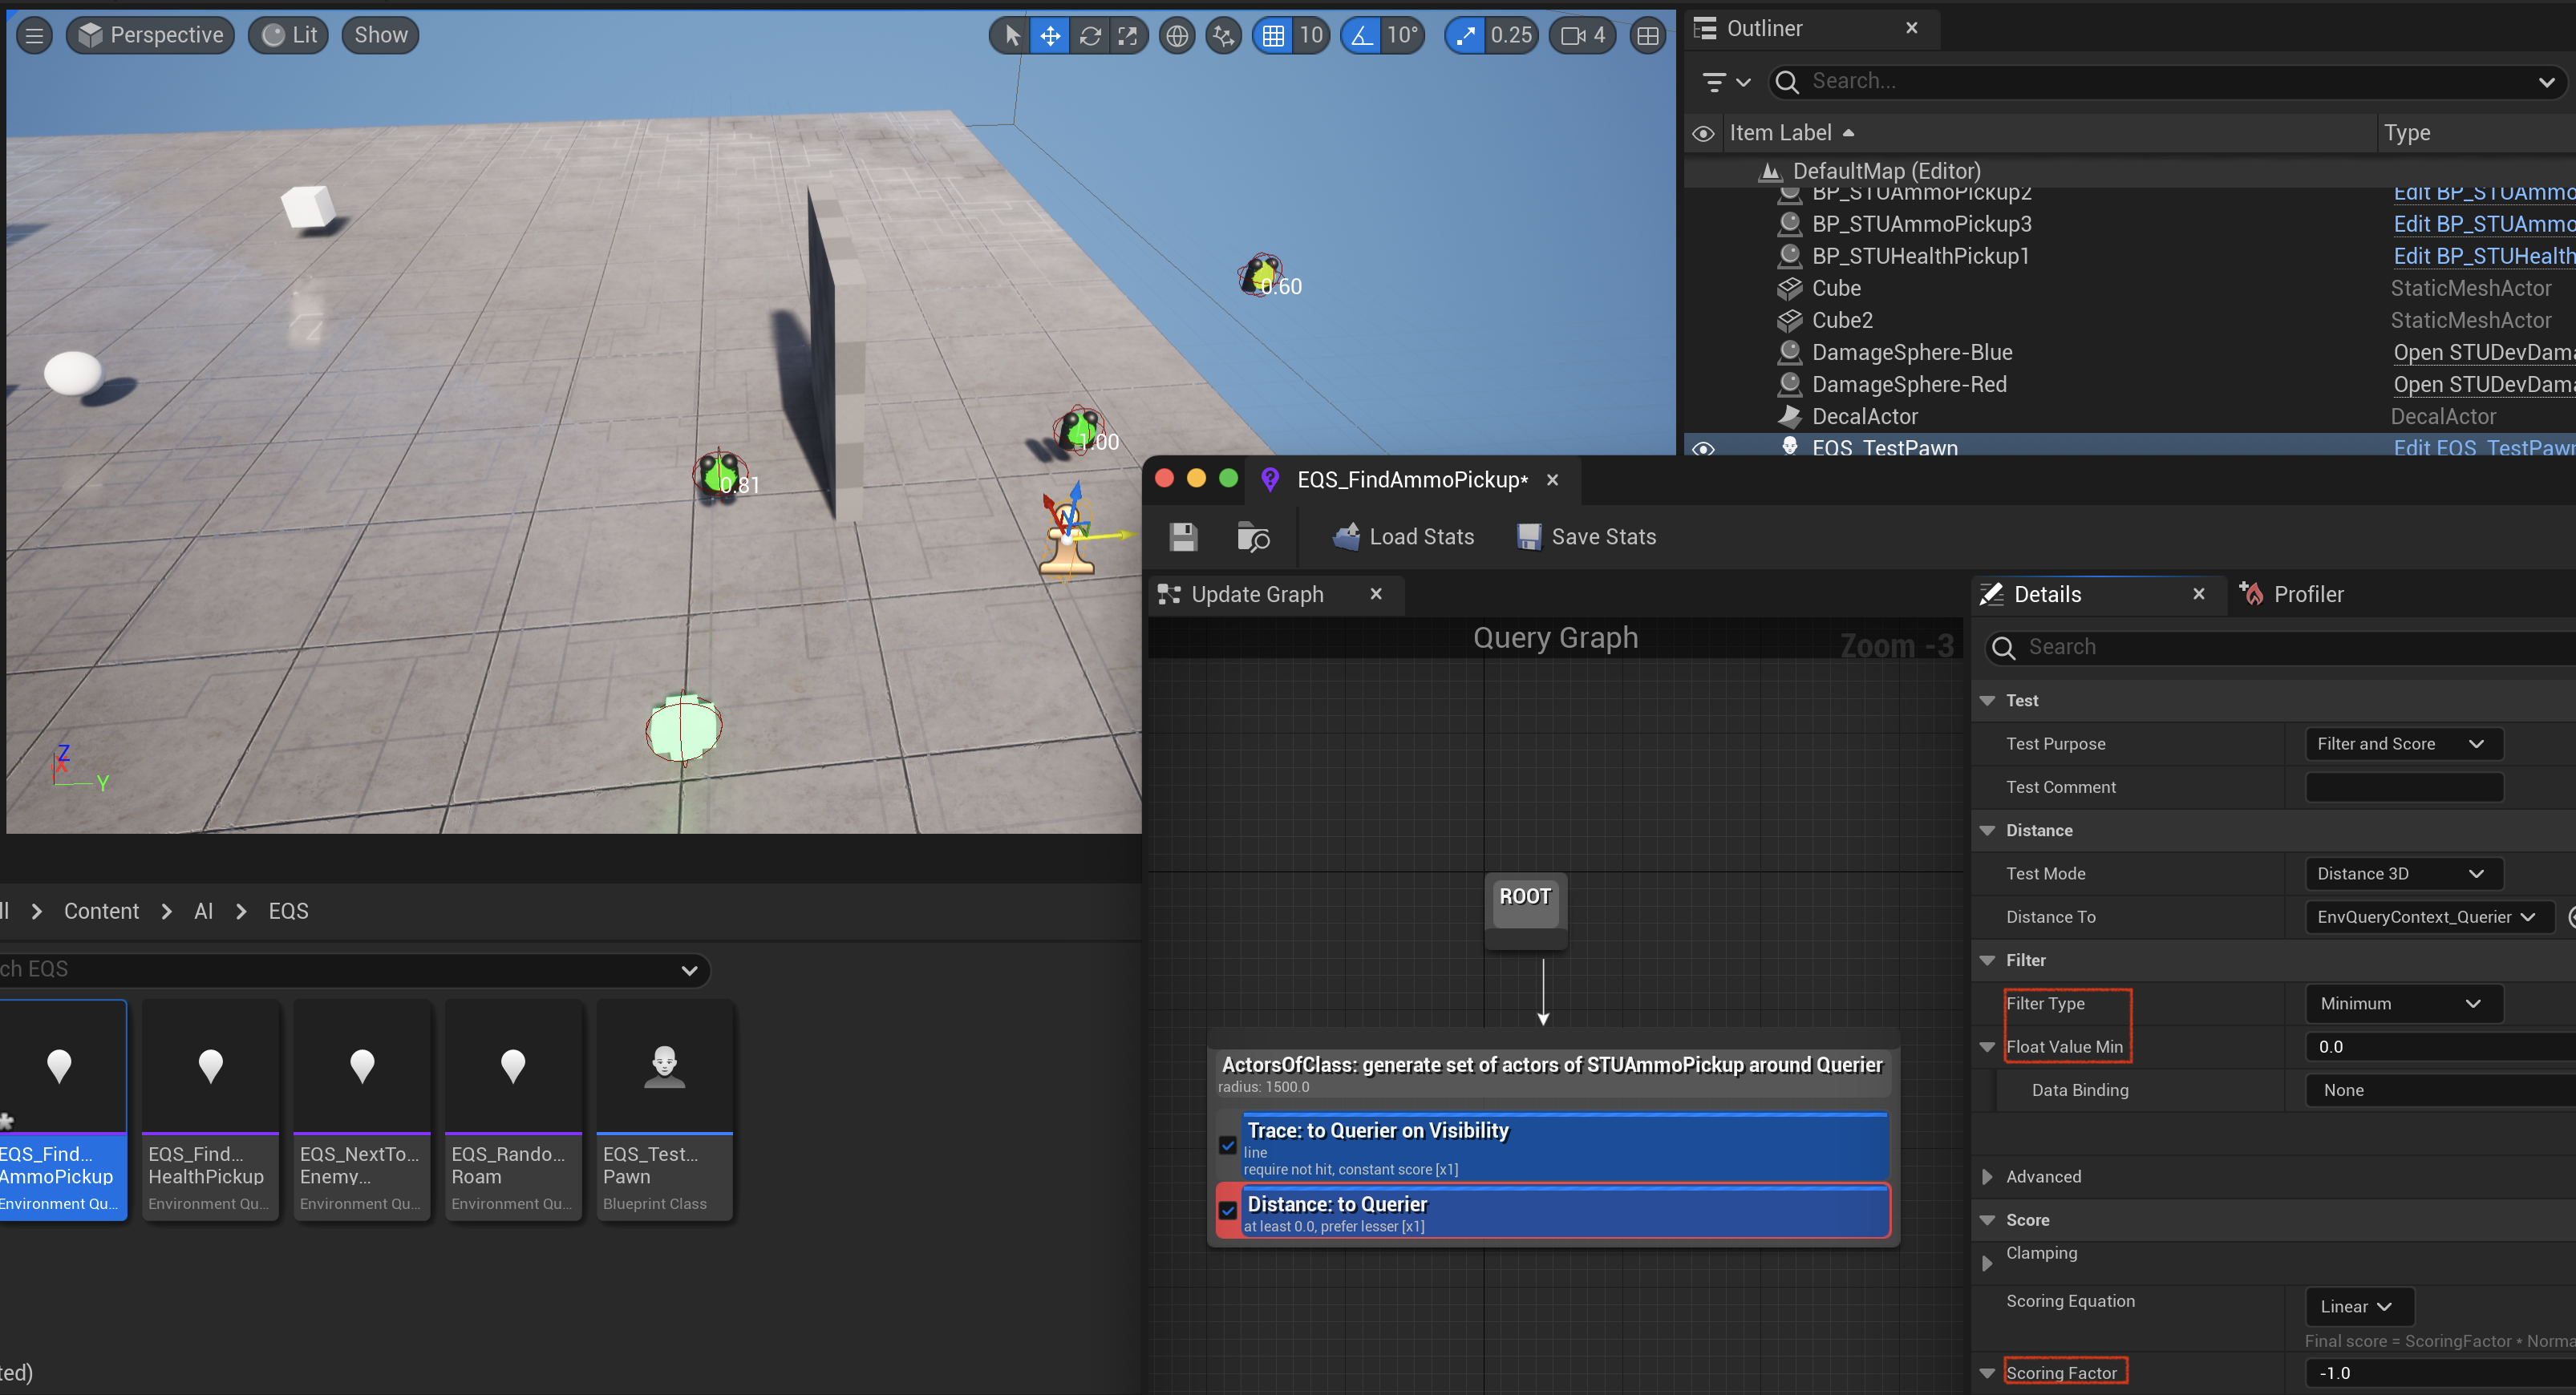Click Scoring Factor value -1.0
This screenshot has height=1395, width=2576.
[x=2440, y=1373]
